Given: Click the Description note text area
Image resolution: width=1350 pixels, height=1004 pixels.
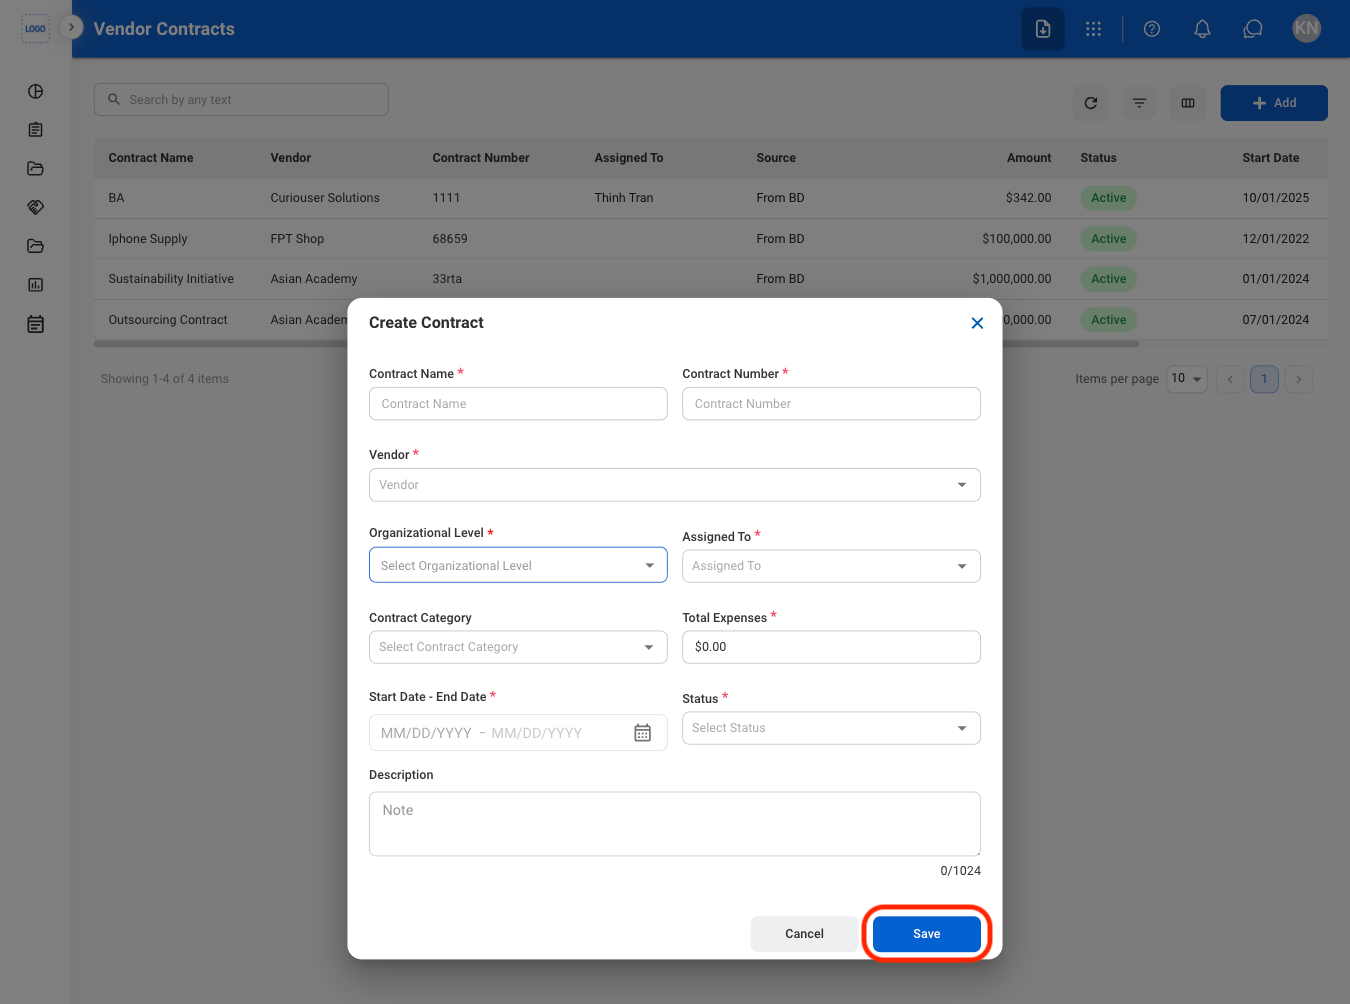Looking at the screenshot, I should pyautogui.click(x=675, y=824).
